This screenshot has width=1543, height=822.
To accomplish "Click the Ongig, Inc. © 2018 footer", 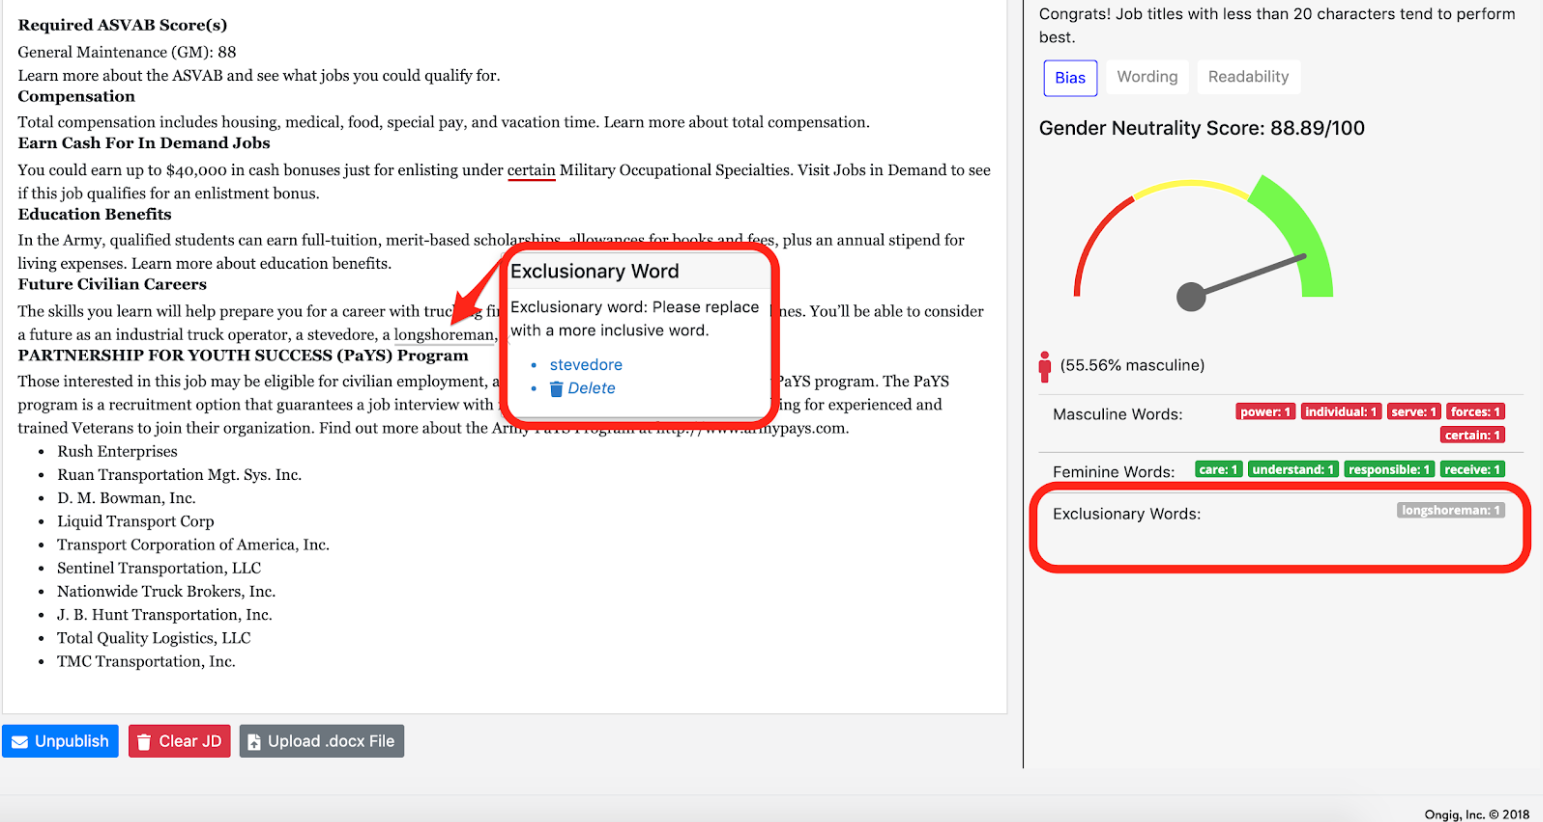I will pyautogui.click(x=1477, y=815).
